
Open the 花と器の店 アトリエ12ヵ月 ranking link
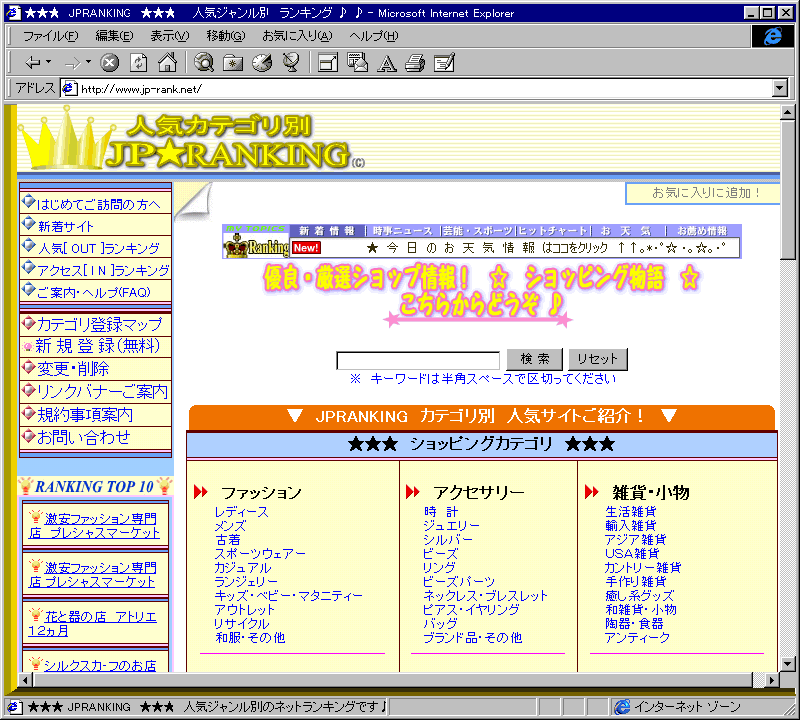[92, 624]
